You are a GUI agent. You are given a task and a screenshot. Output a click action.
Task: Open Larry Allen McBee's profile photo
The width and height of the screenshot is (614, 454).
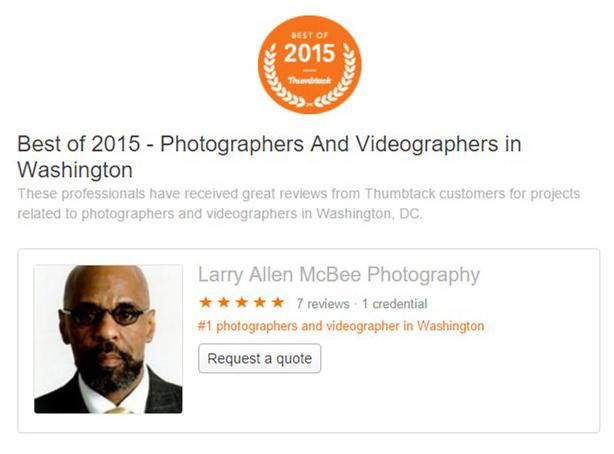point(108,339)
